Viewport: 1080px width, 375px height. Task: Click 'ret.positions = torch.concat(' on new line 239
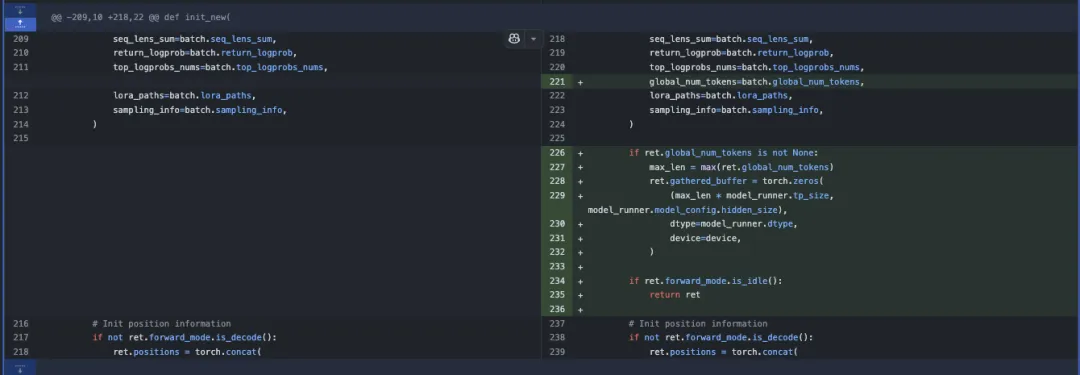(x=723, y=352)
